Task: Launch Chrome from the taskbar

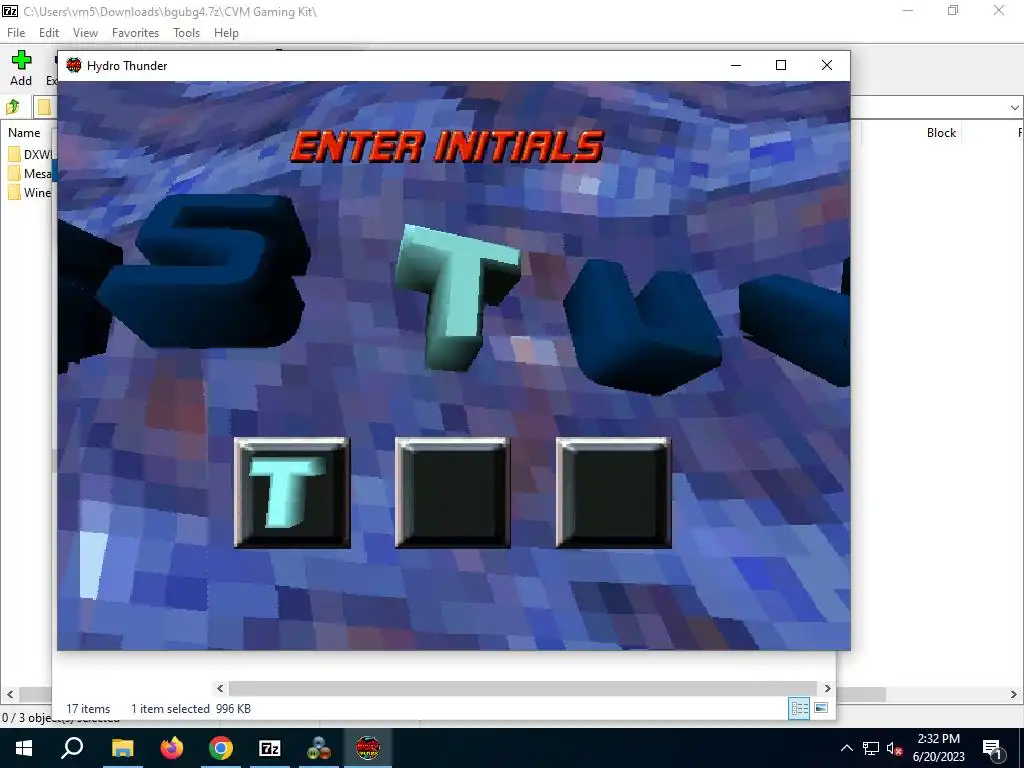Action: 221,748
